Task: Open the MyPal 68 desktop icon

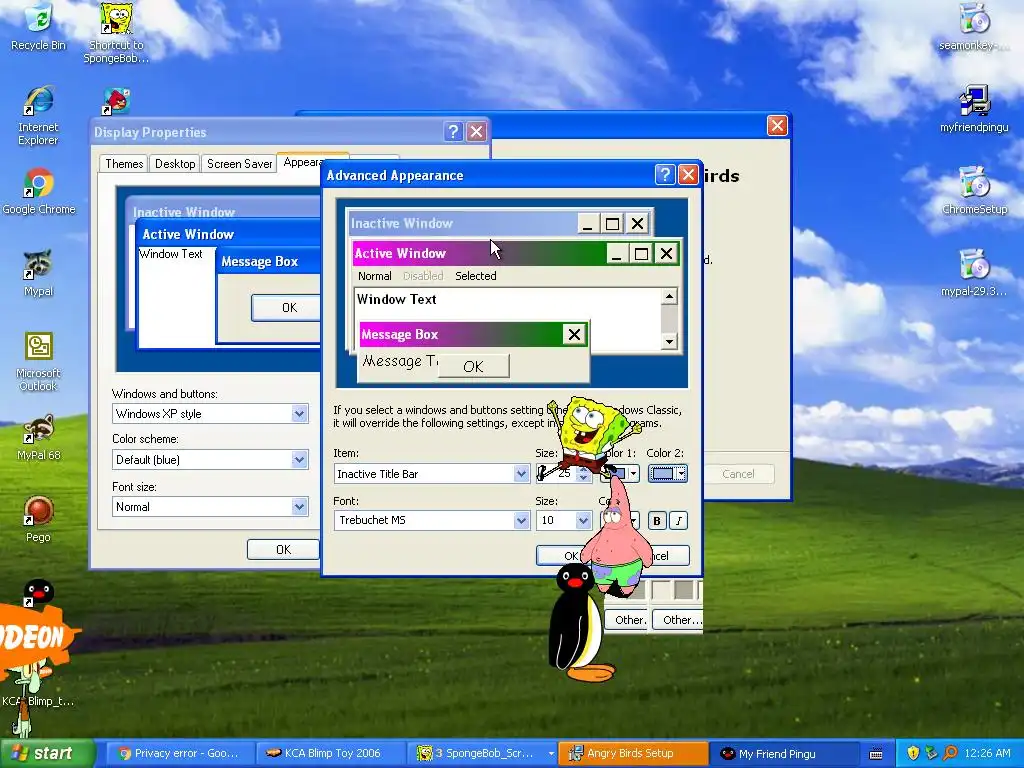Action: tap(38, 438)
